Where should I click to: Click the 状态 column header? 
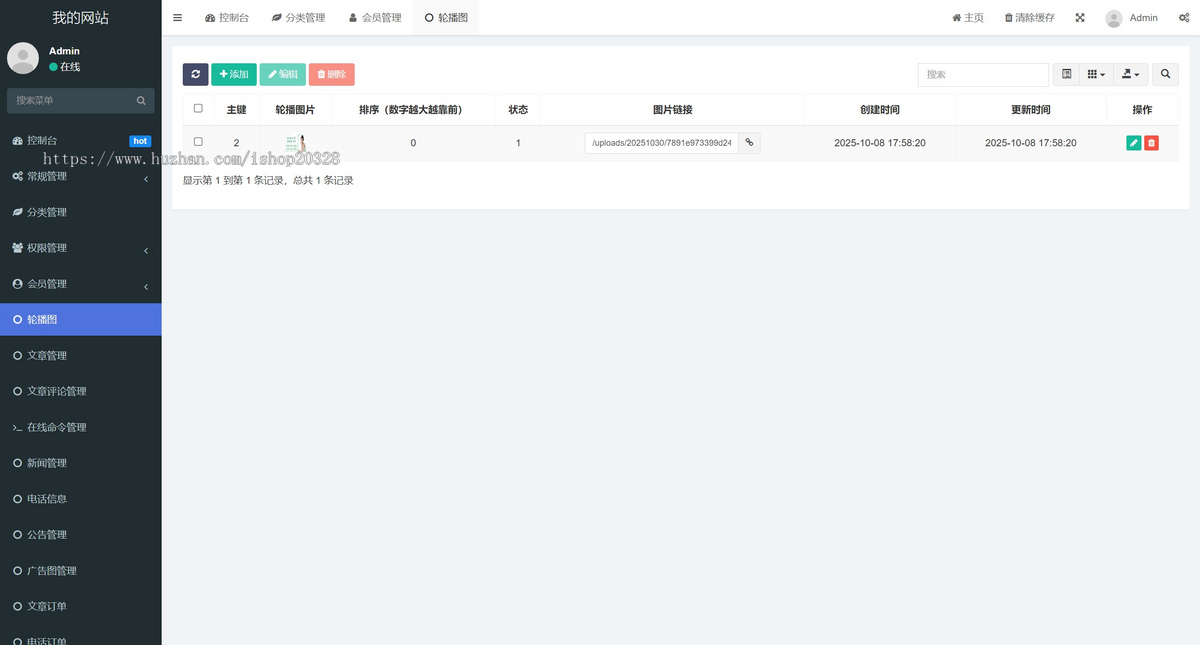tap(518, 110)
